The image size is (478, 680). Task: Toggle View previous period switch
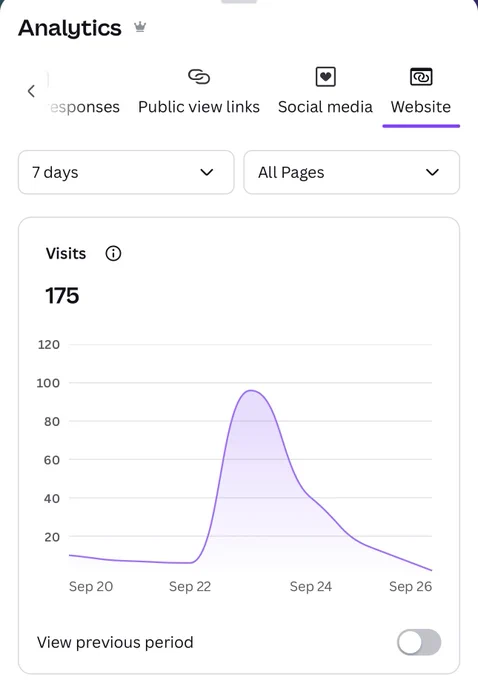pyautogui.click(x=419, y=642)
